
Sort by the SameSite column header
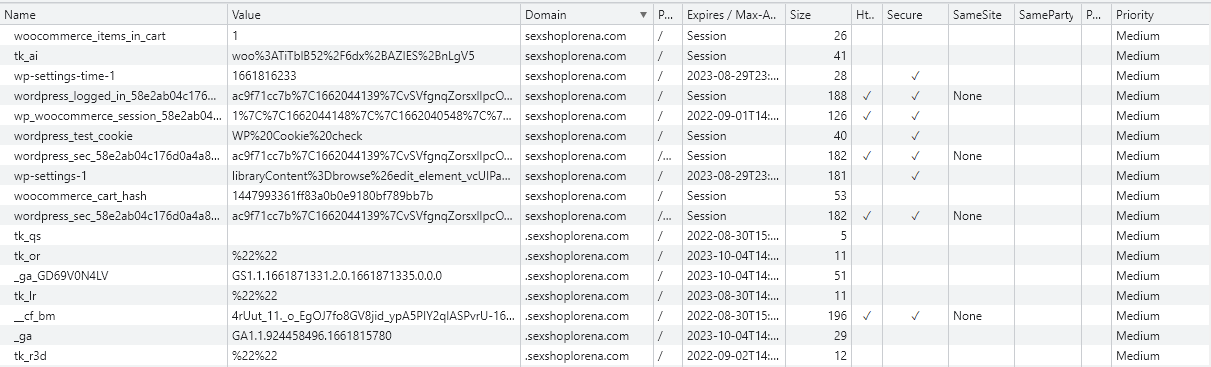tap(980, 15)
